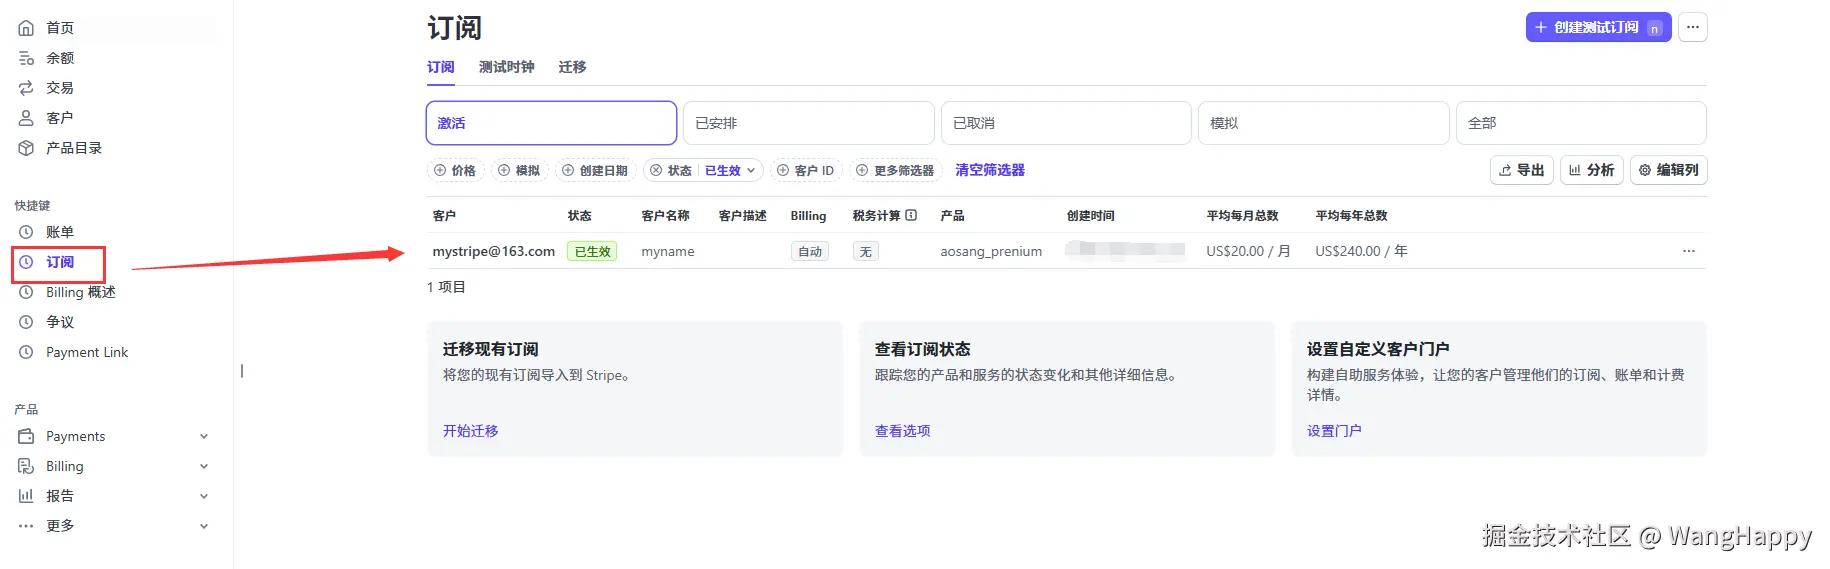
Task: Click 产品 column header
Action: point(952,216)
